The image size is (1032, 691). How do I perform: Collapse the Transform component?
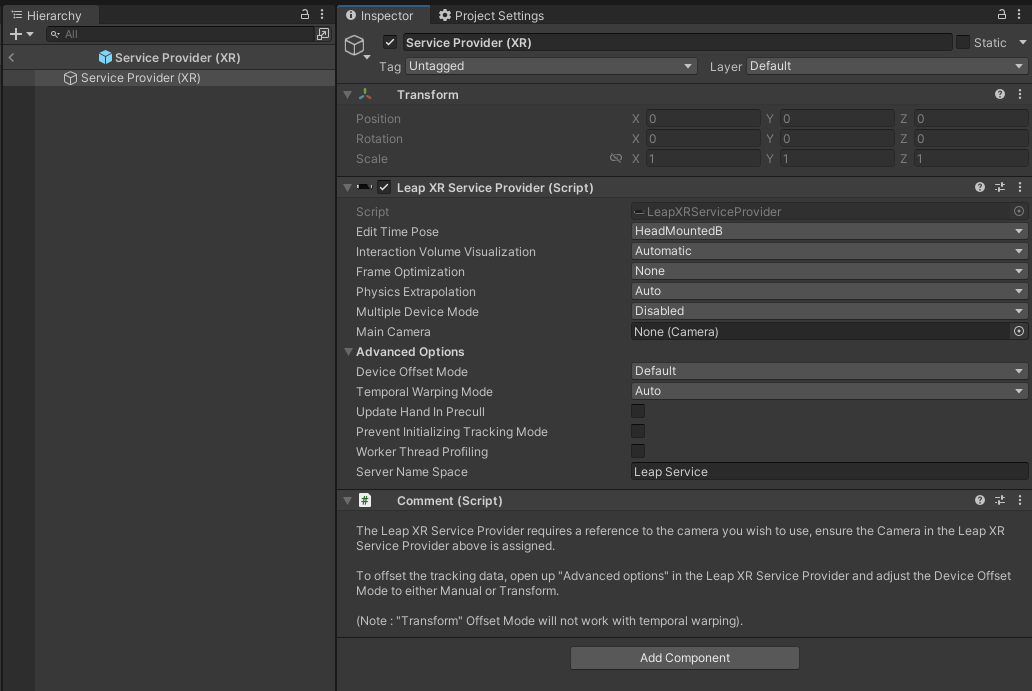[x=348, y=95]
